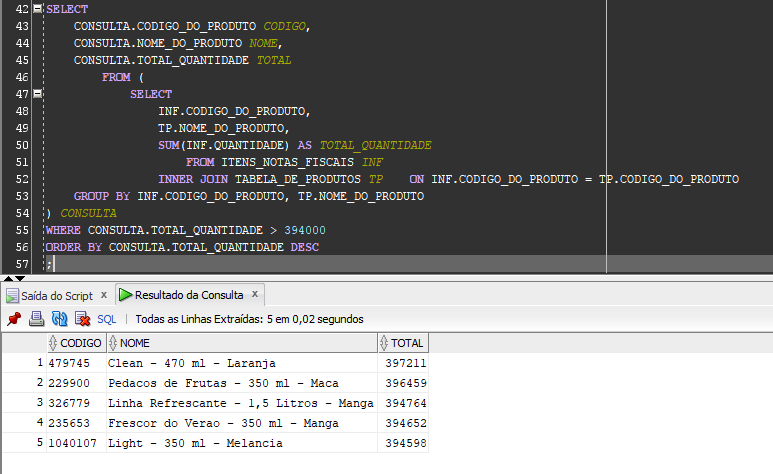This screenshot has width=773, height=474.
Task: Select the Resultado da Consulta tab
Action: 189,295
